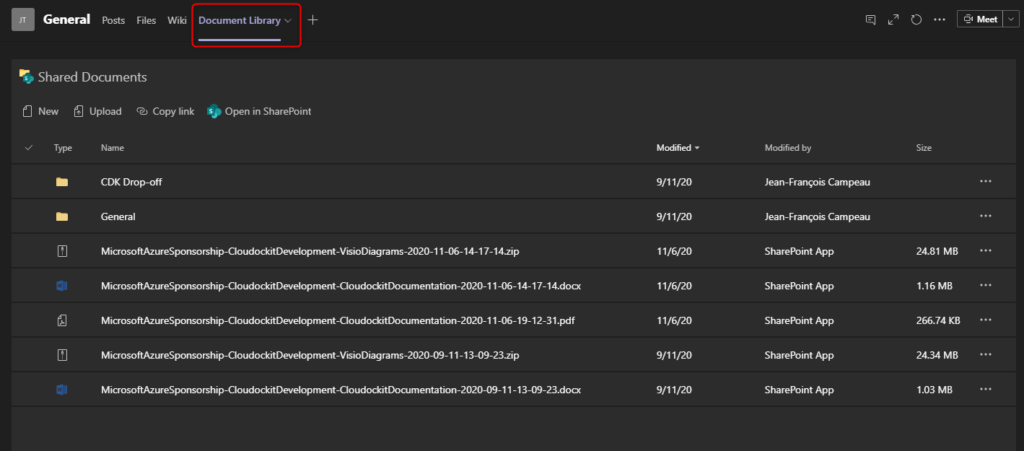Sort by the Name column header
Screen dimensions: 1024x451
point(112,148)
